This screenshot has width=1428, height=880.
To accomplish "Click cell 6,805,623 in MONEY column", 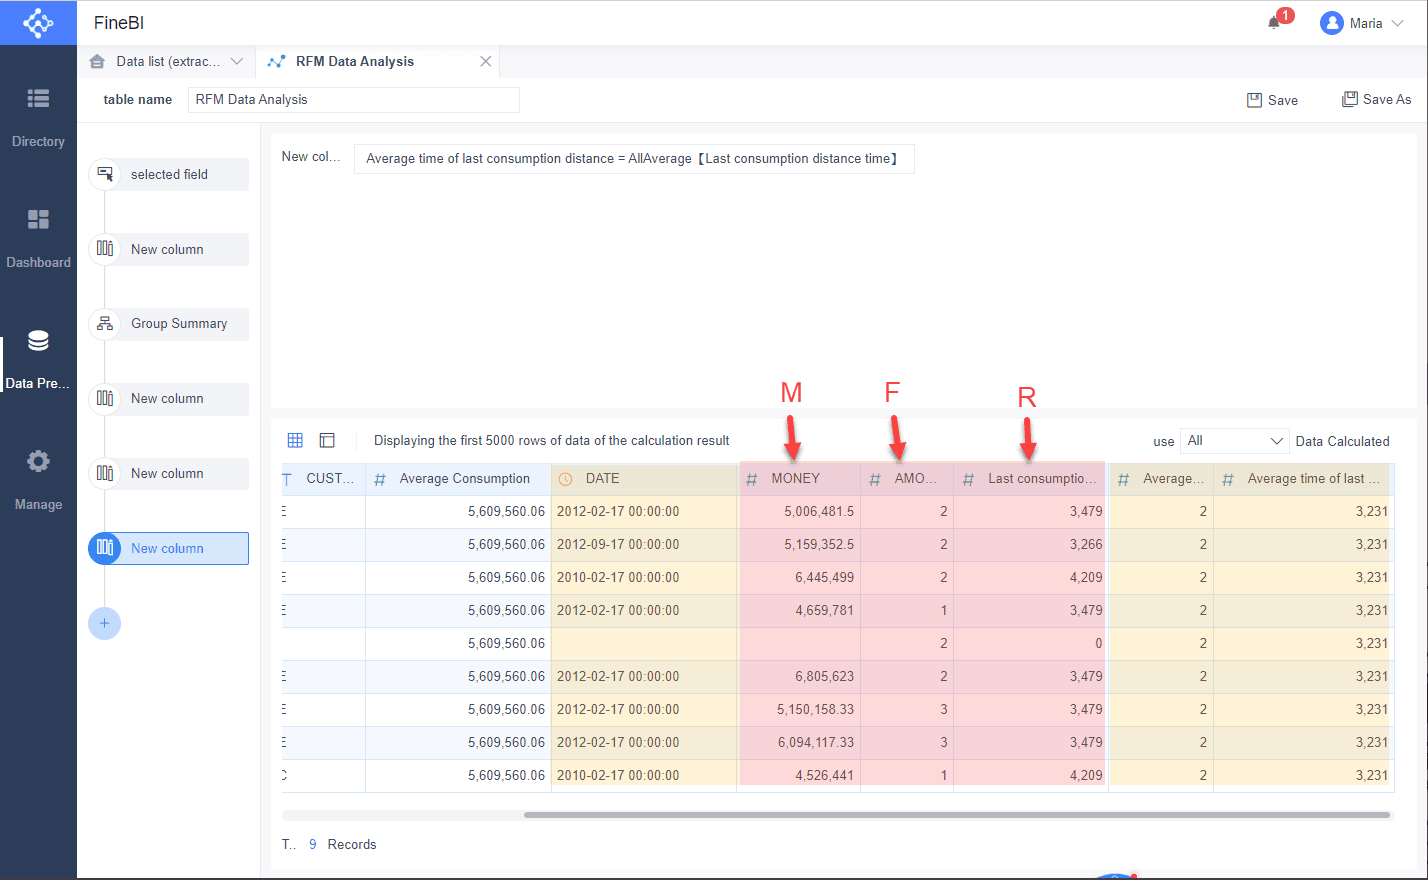I will point(799,676).
